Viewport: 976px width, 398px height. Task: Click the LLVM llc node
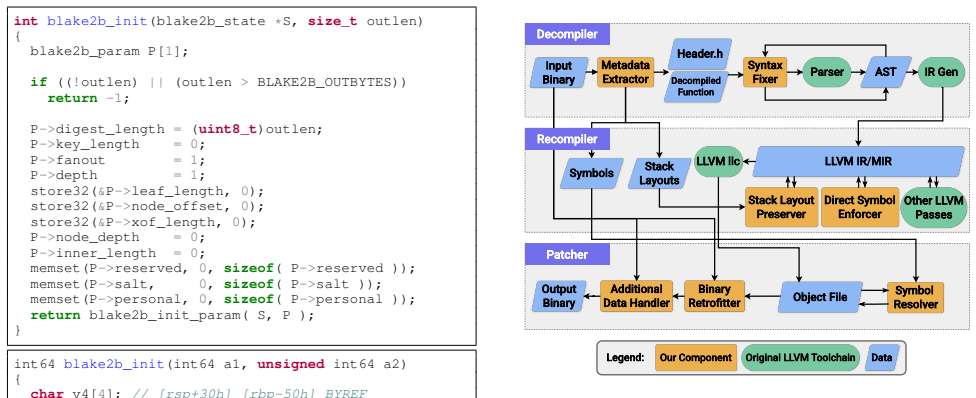(x=718, y=161)
